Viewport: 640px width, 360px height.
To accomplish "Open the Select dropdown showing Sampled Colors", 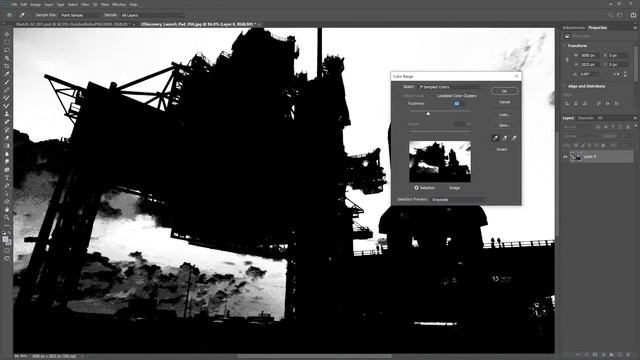I will tap(449, 87).
